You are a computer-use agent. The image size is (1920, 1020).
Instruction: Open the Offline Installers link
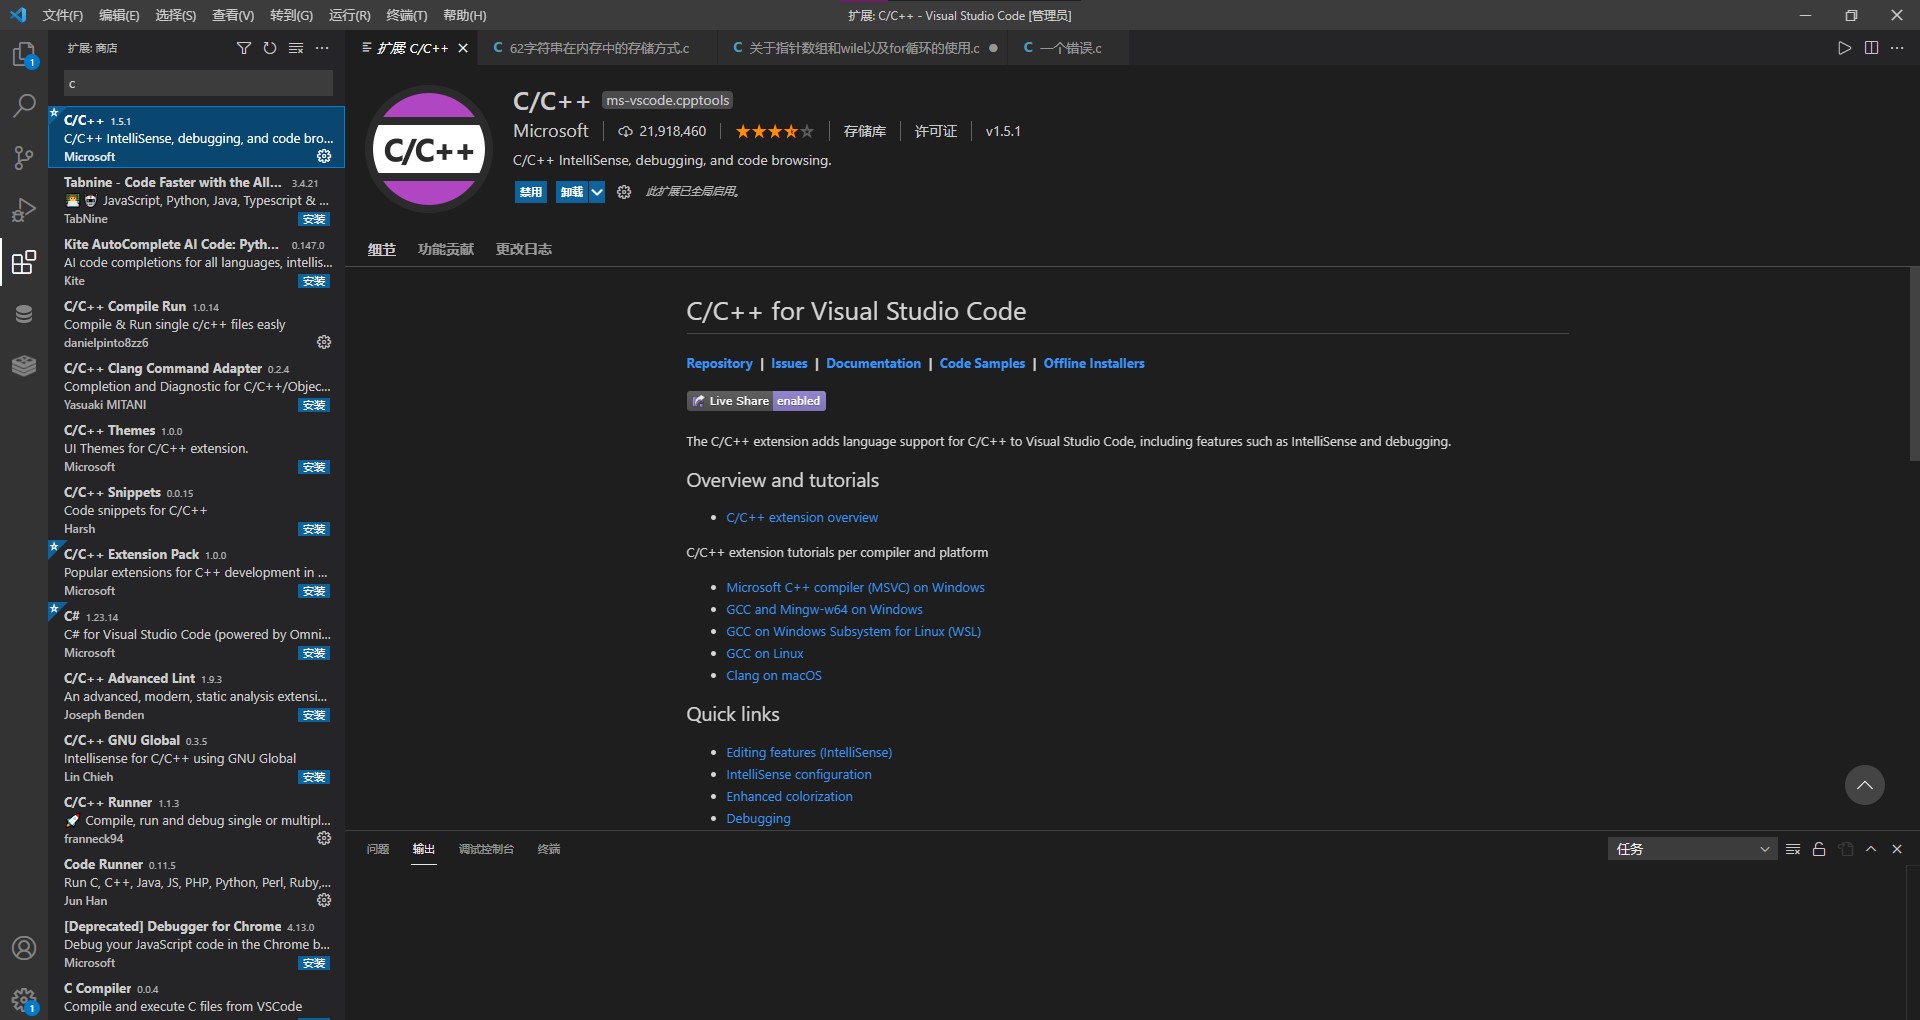pos(1094,363)
